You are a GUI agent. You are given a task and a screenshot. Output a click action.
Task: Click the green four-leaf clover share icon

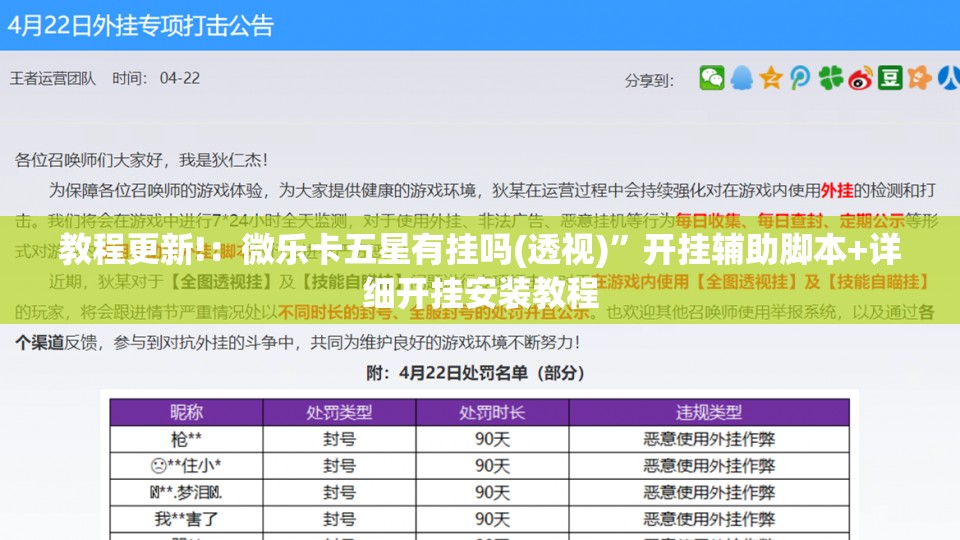[x=830, y=78]
